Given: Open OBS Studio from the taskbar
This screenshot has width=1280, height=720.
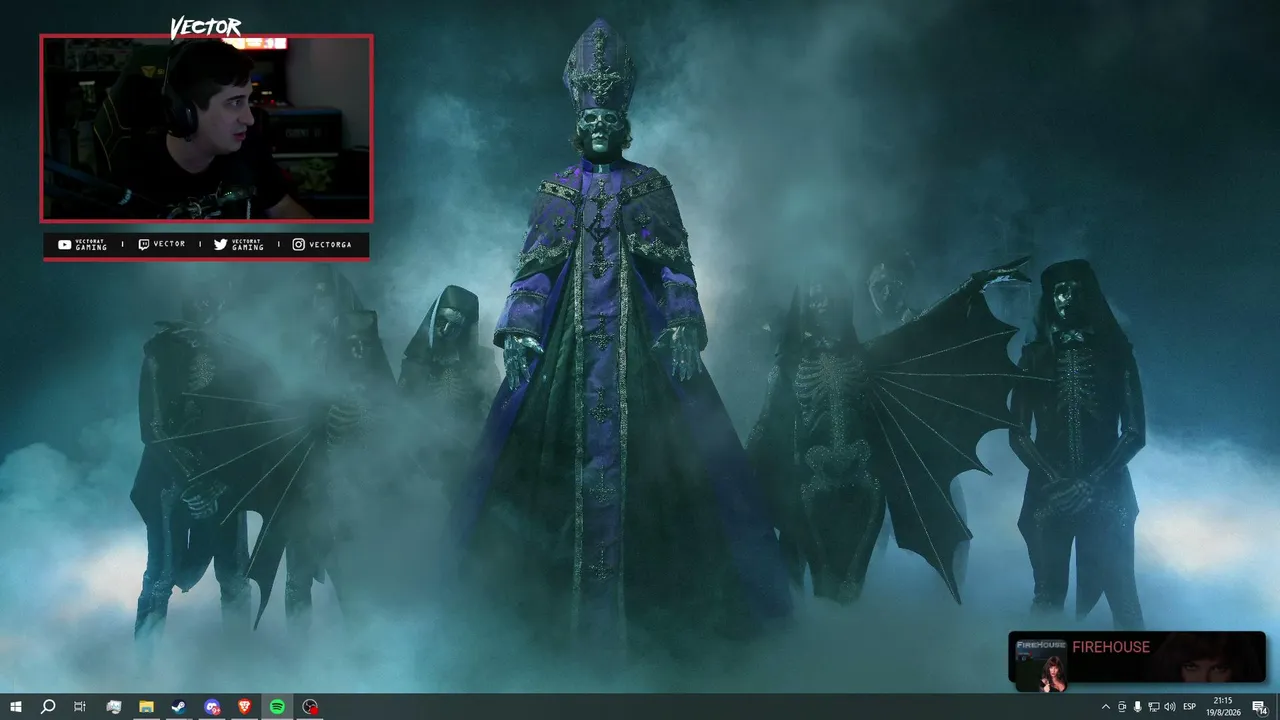Looking at the screenshot, I should click(310, 707).
